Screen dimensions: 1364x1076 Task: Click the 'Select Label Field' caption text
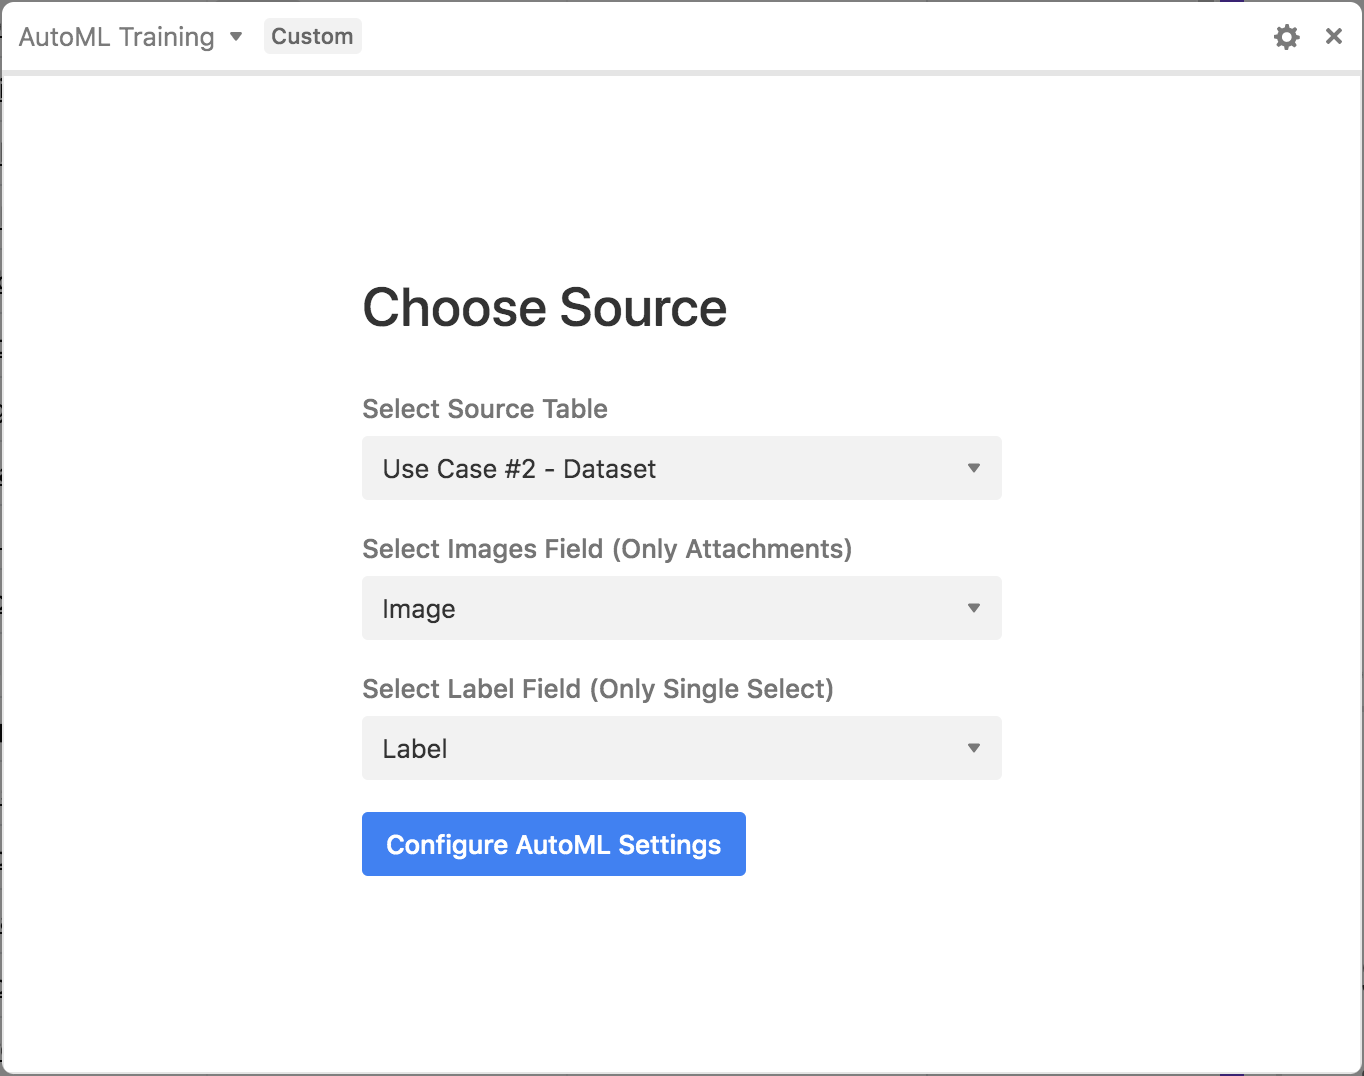(x=472, y=689)
